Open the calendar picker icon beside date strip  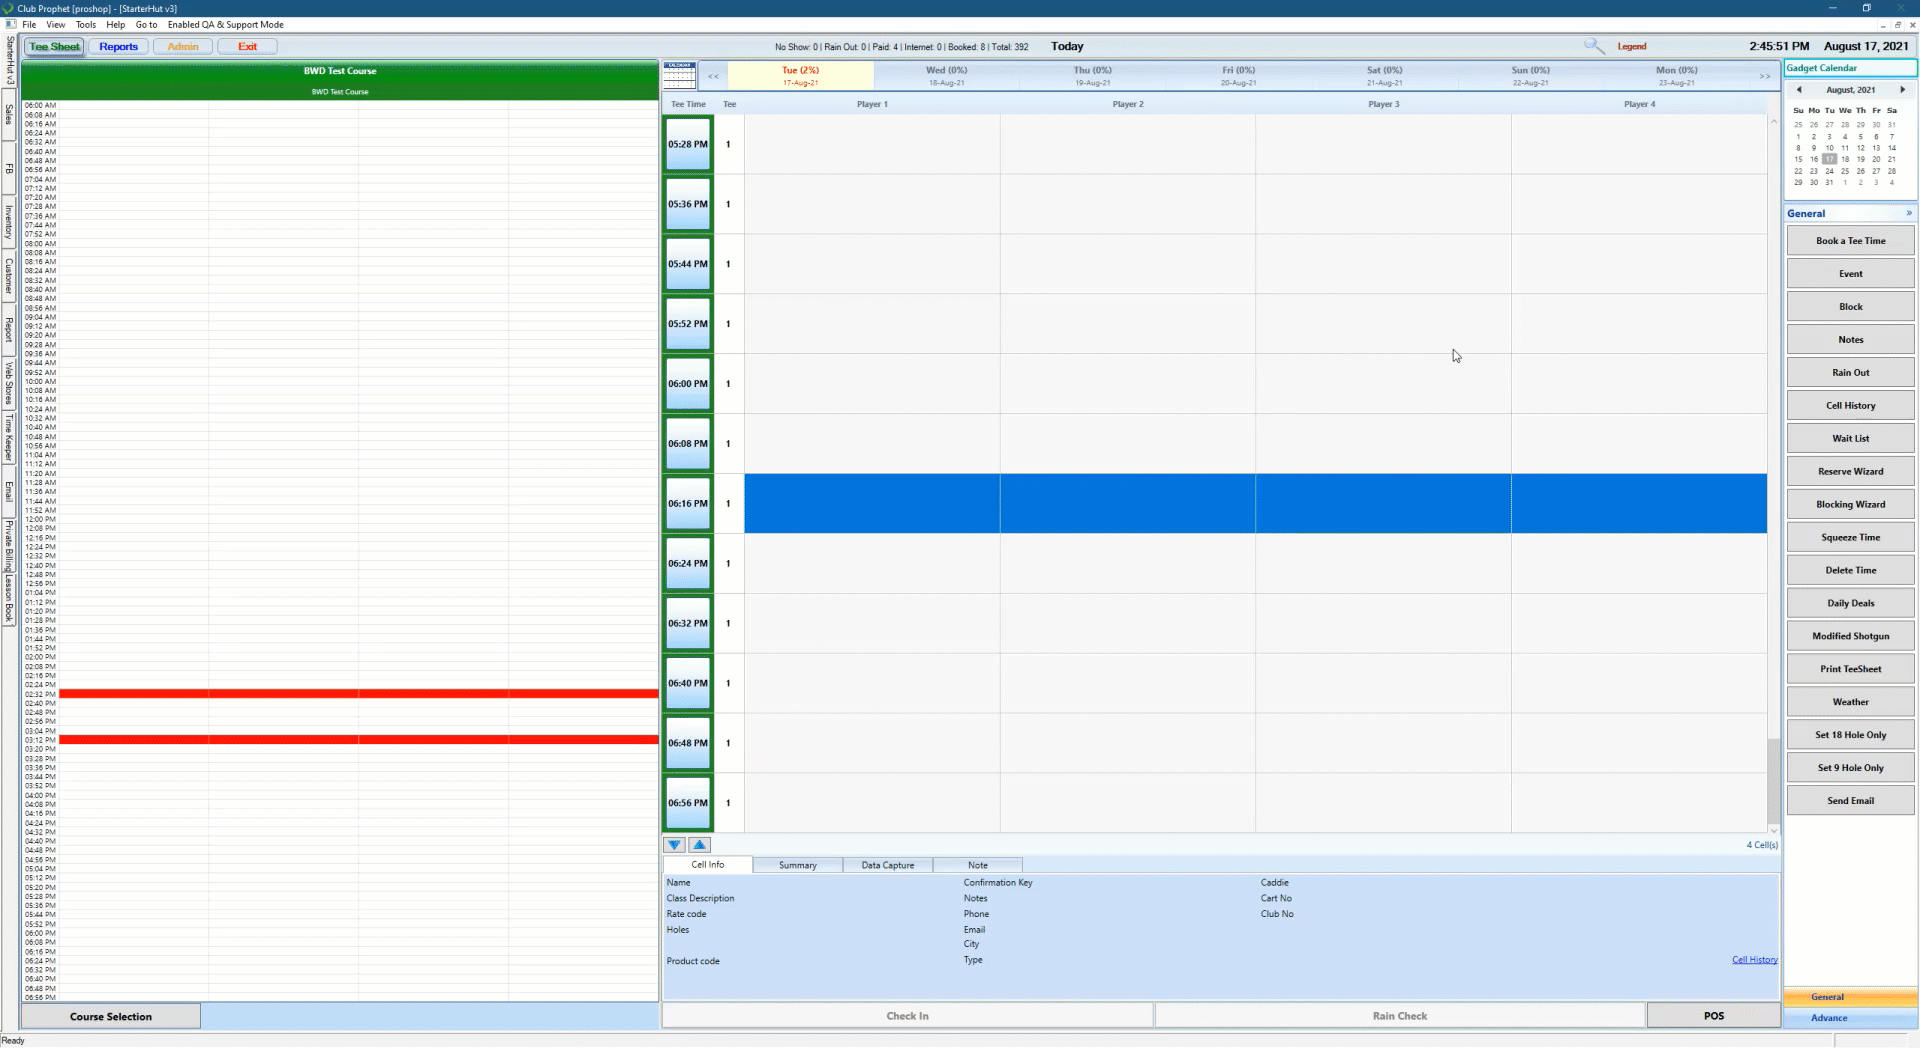coord(679,76)
